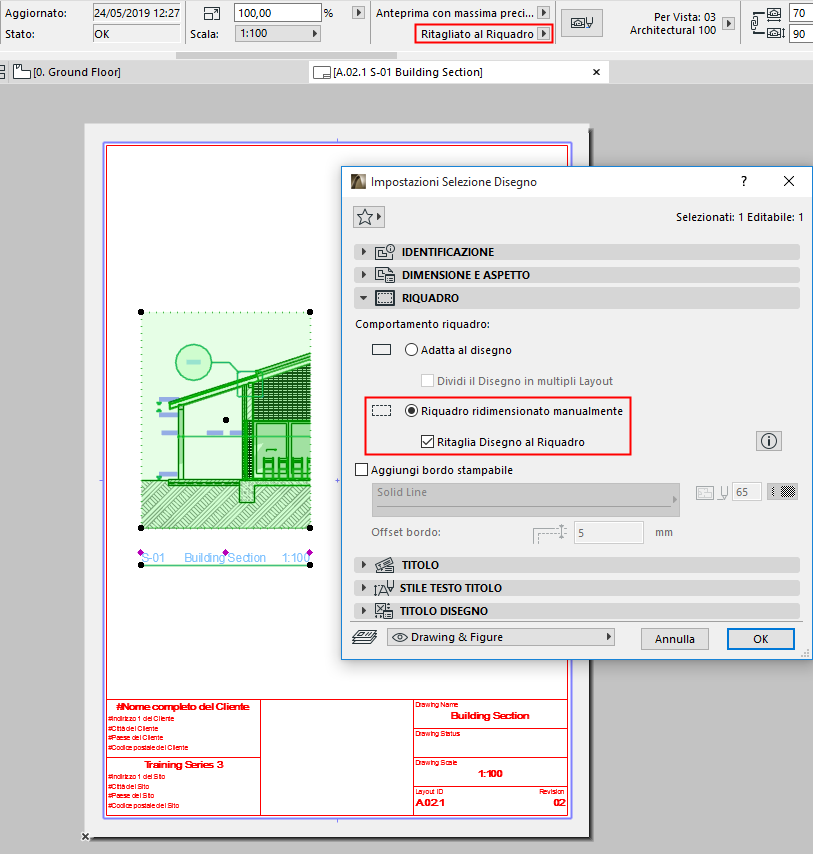Click the height field showing 90
The image size is (813, 854).
pyautogui.click(x=801, y=34)
